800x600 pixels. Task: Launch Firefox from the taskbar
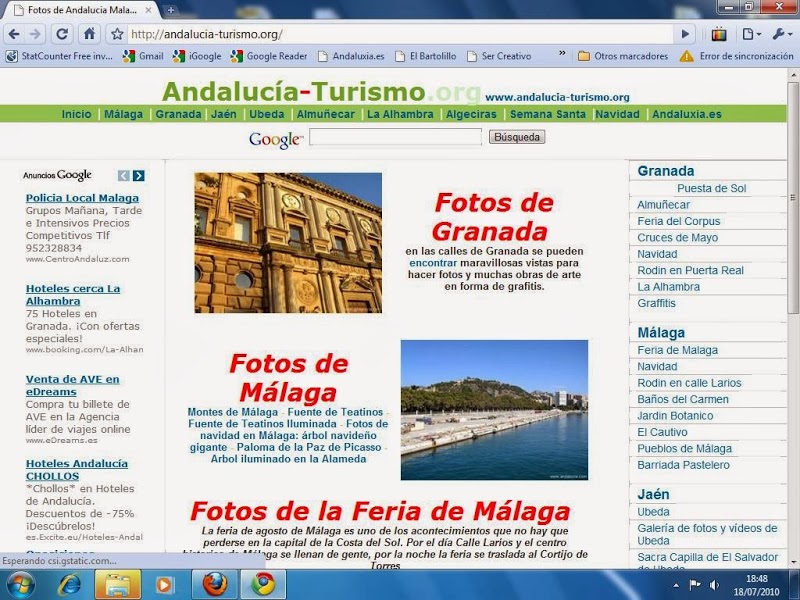(x=214, y=585)
